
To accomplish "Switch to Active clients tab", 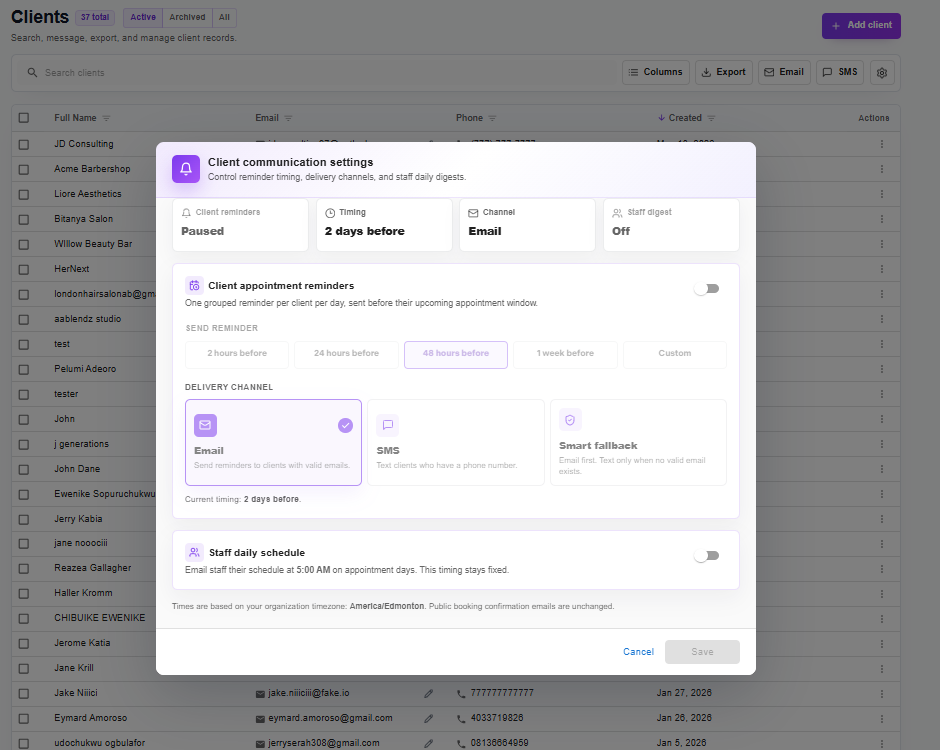I will [143, 17].
